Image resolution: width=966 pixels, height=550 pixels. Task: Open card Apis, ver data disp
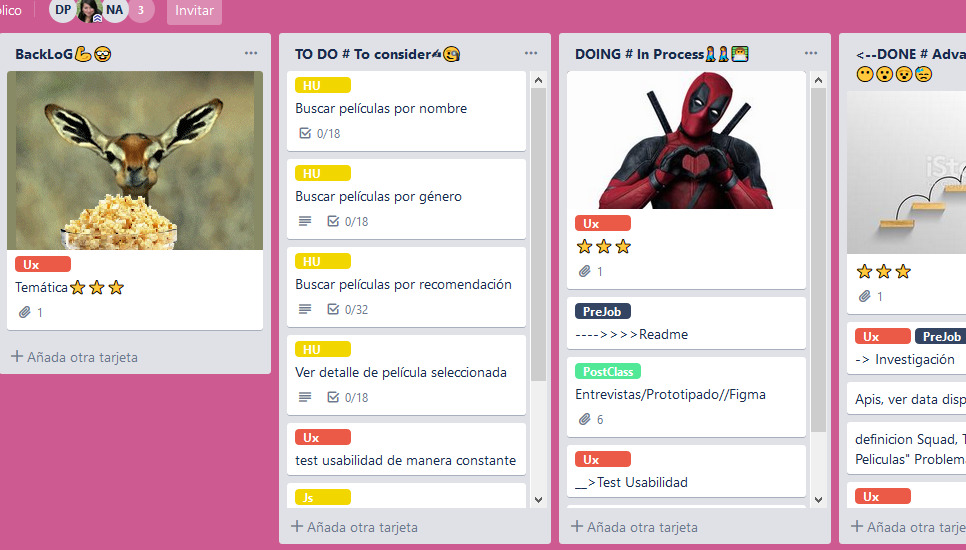coord(906,399)
